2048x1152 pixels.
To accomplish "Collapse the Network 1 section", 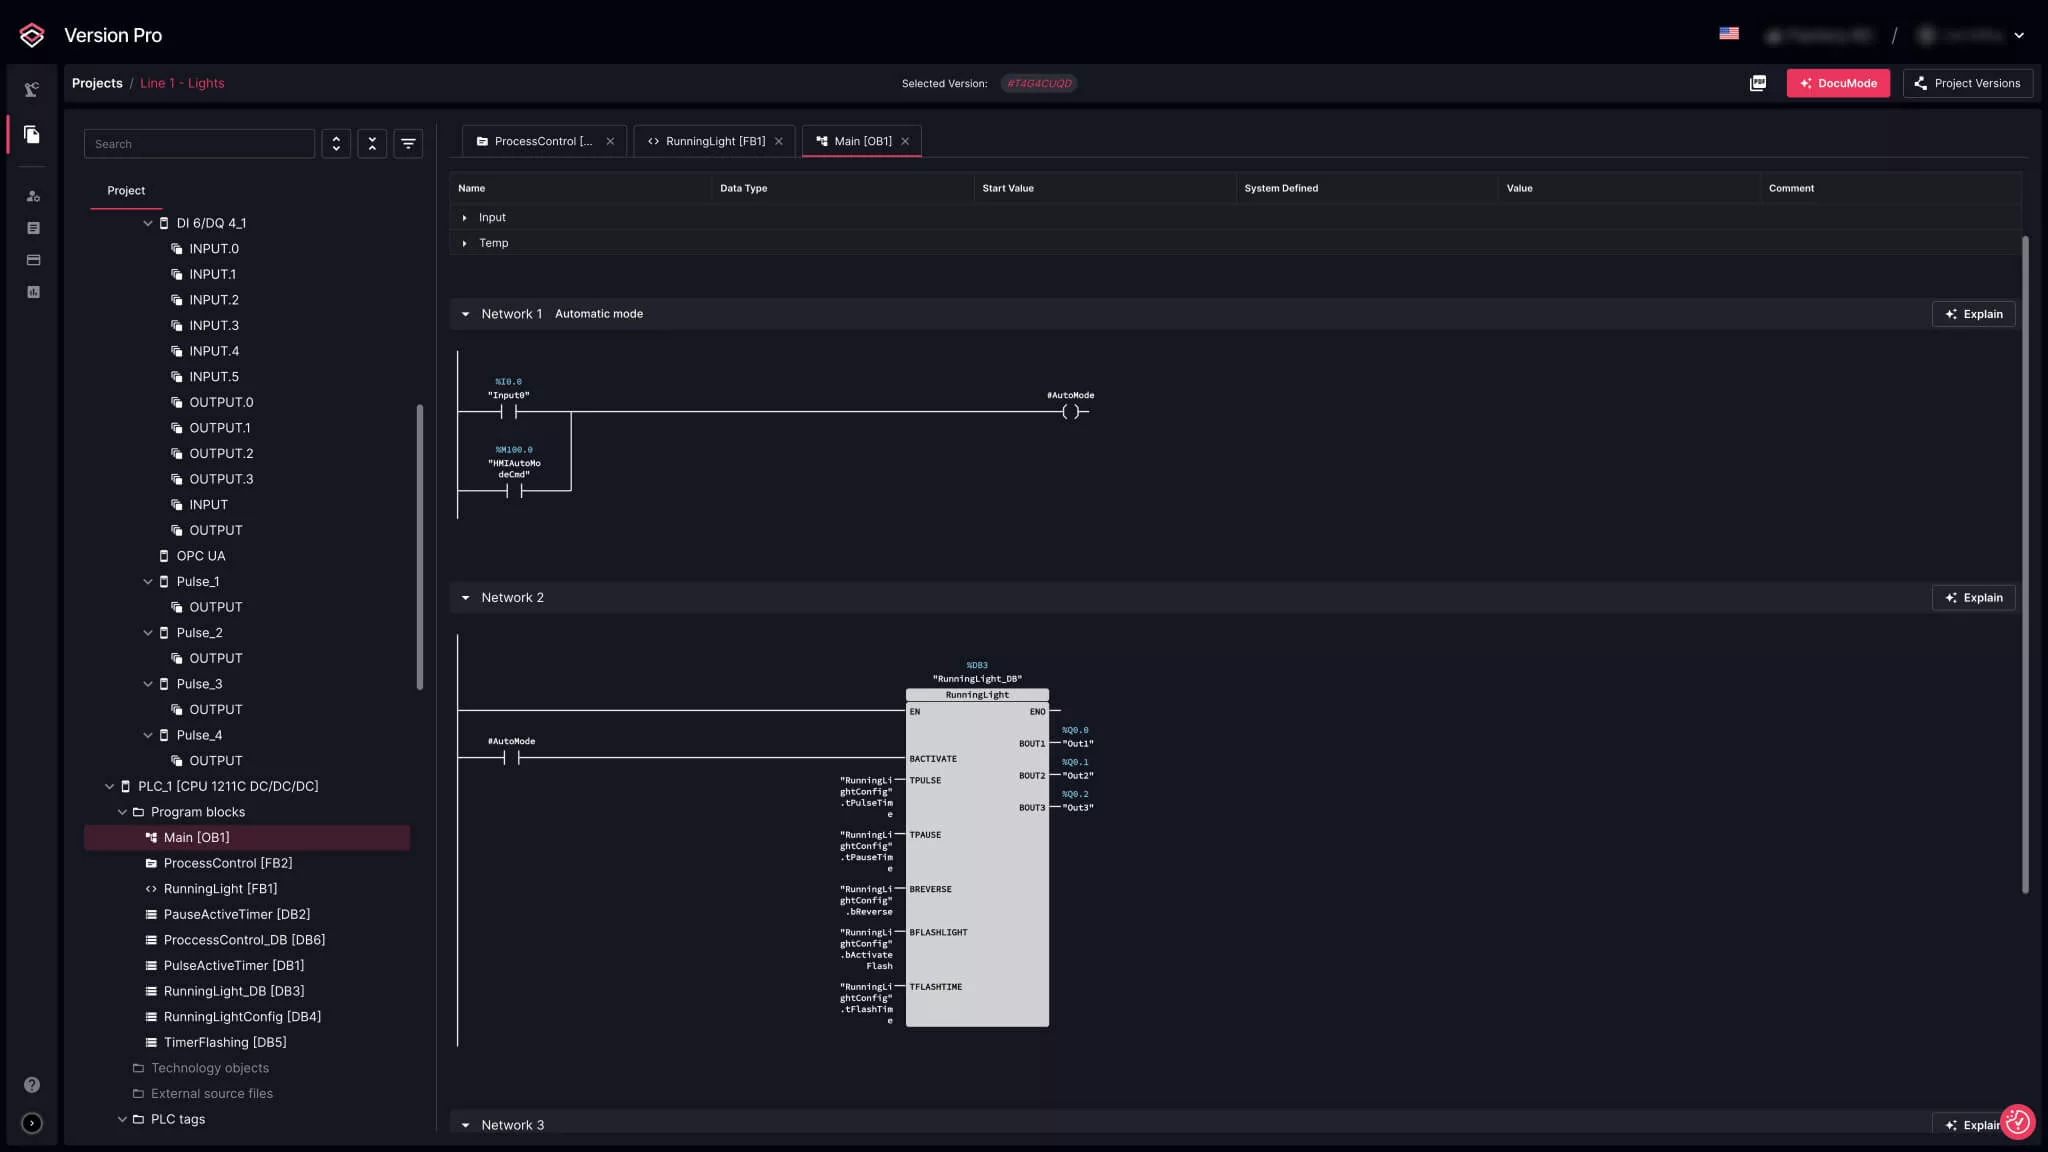I will tap(465, 314).
